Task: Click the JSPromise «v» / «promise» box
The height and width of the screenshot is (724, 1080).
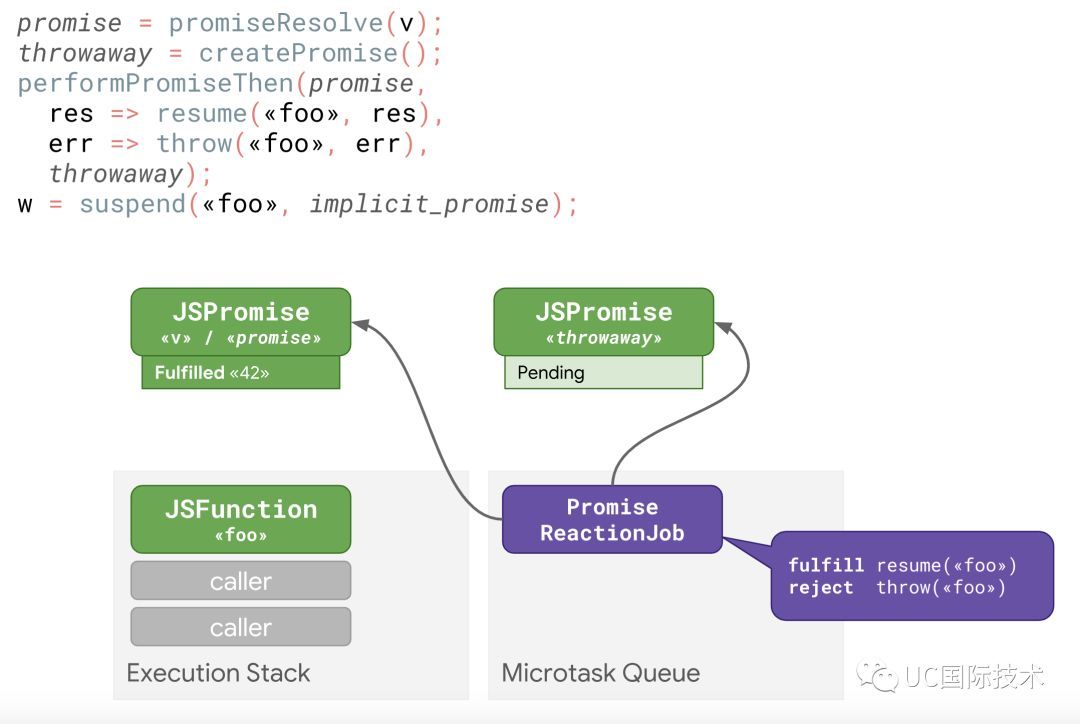Action: [x=241, y=322]
